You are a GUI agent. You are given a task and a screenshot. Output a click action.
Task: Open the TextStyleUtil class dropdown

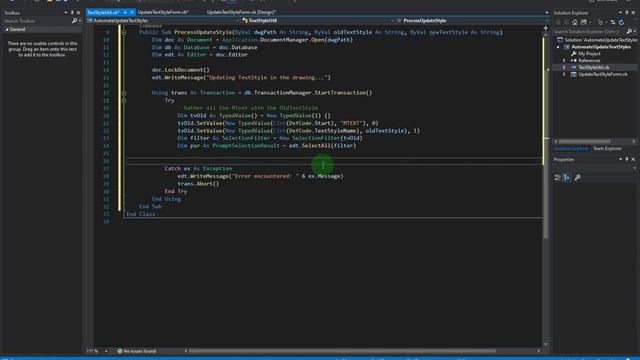pos(393,20)
